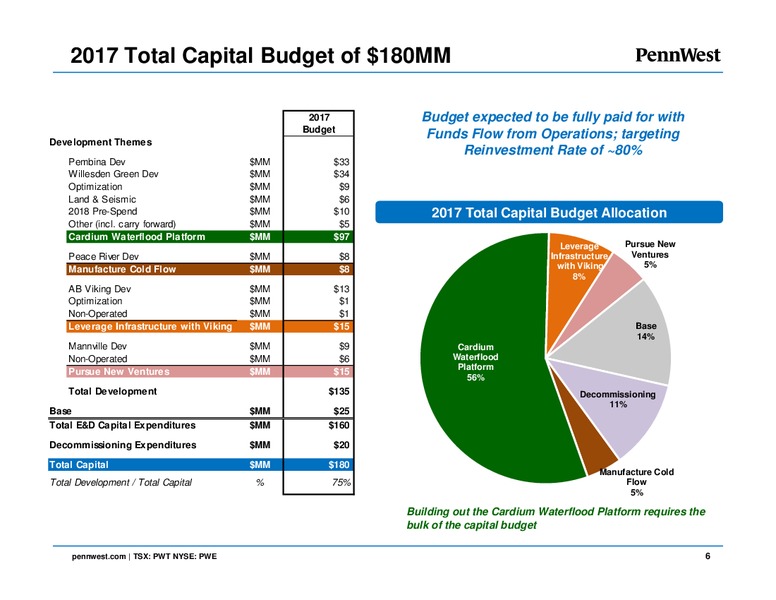
Task: Click the '75%' ratio value
Action: pyautogui.click(x=341, y=482)
